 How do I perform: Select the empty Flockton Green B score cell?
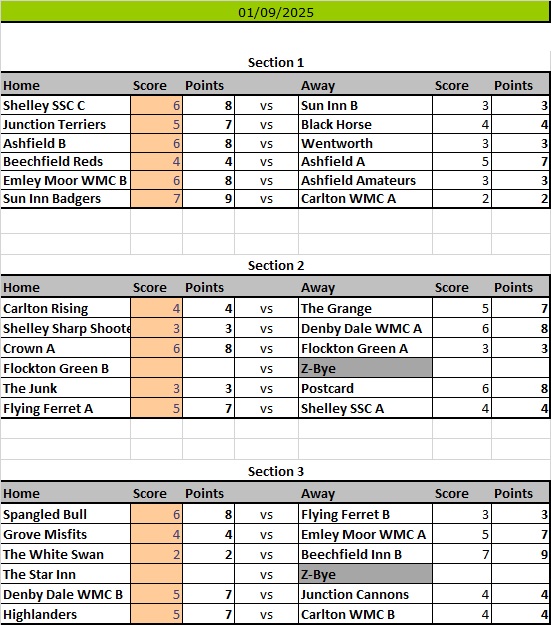pyautogui.click(x=157, y=368)
